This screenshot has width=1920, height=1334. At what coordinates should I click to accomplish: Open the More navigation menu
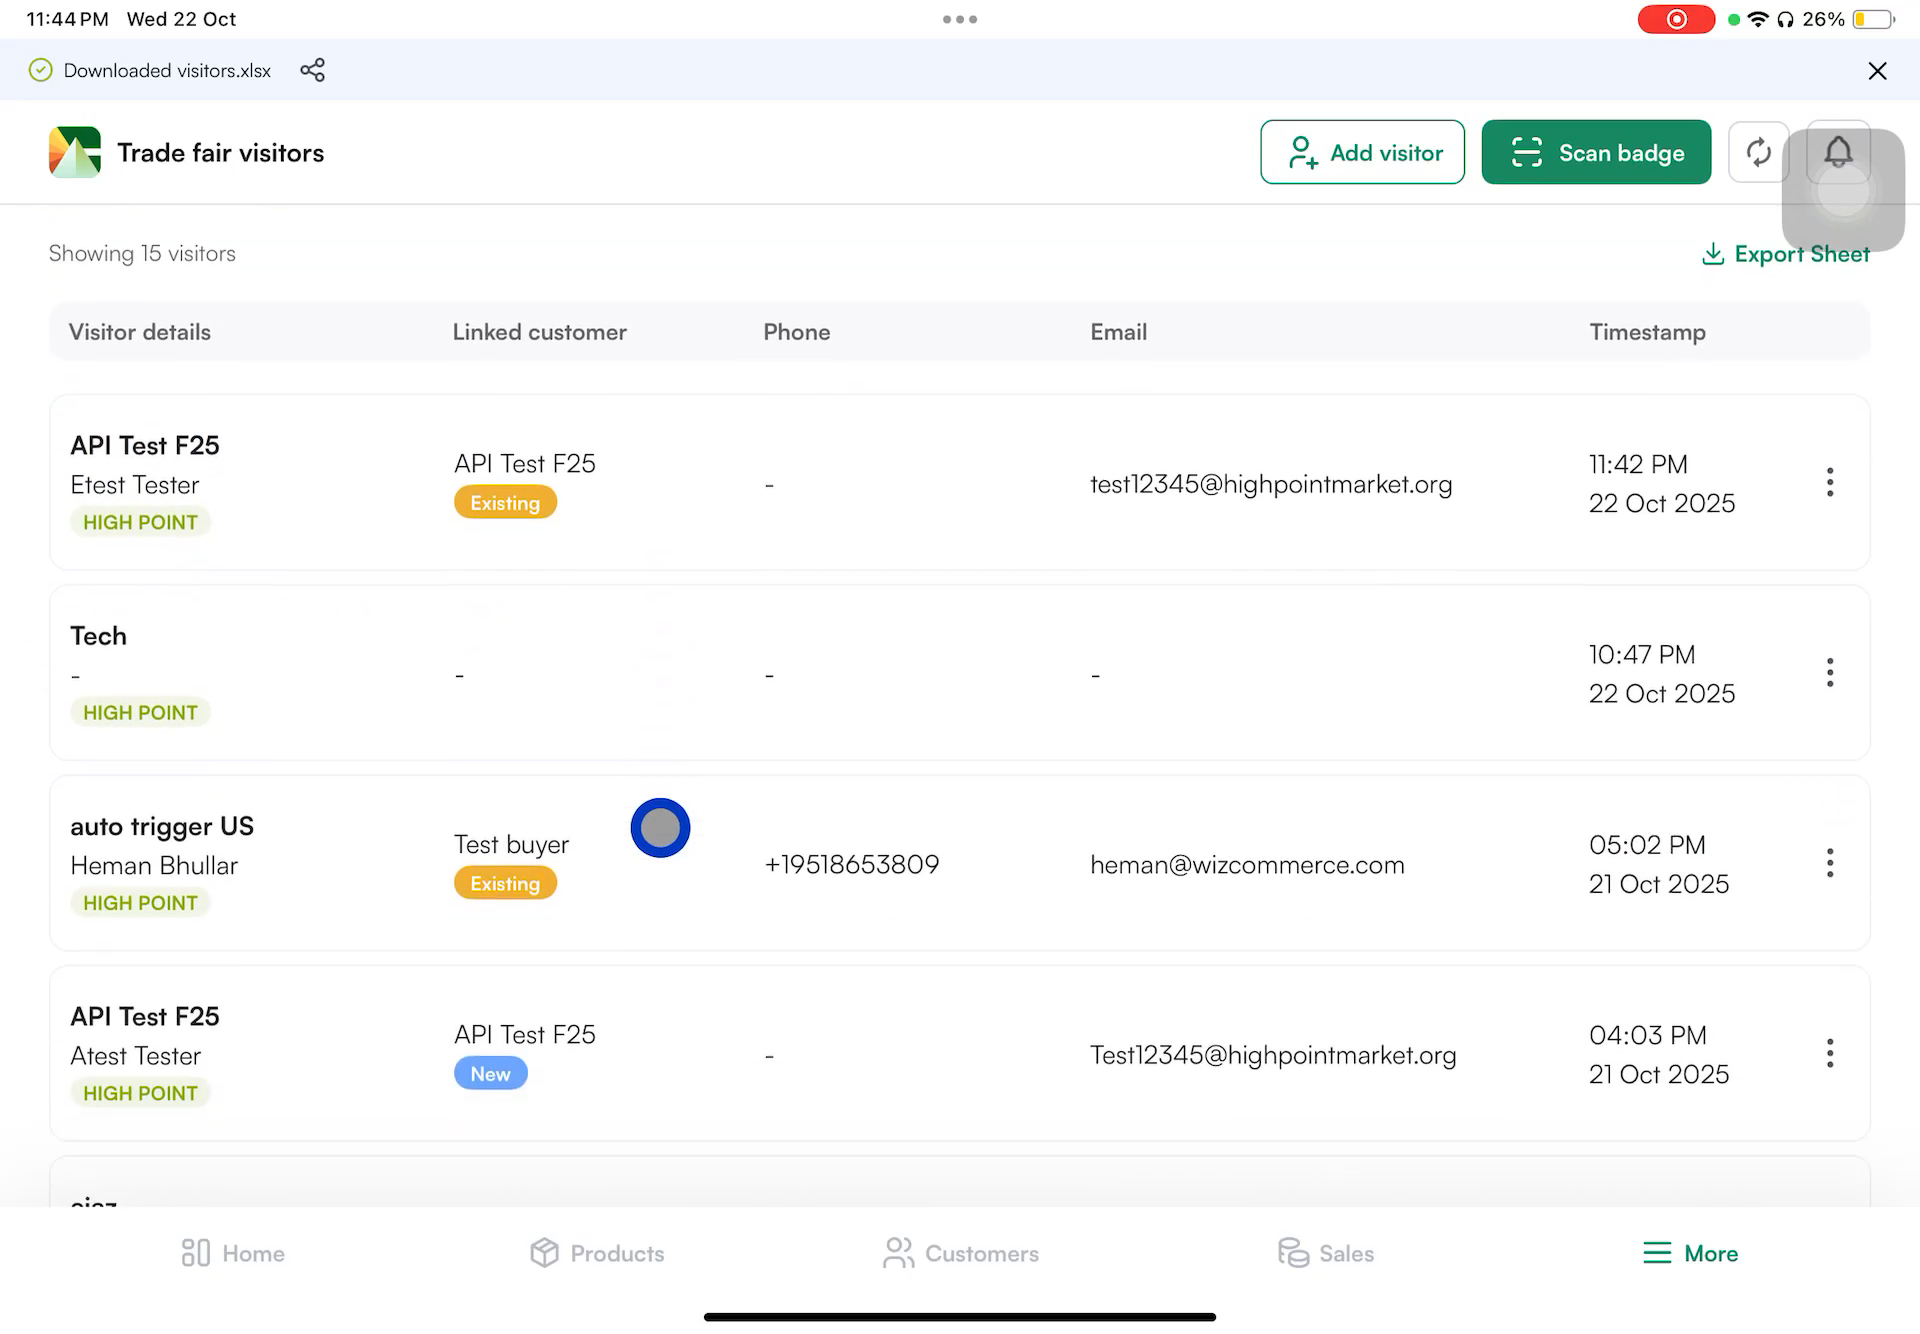[x=1689, y=1252]
